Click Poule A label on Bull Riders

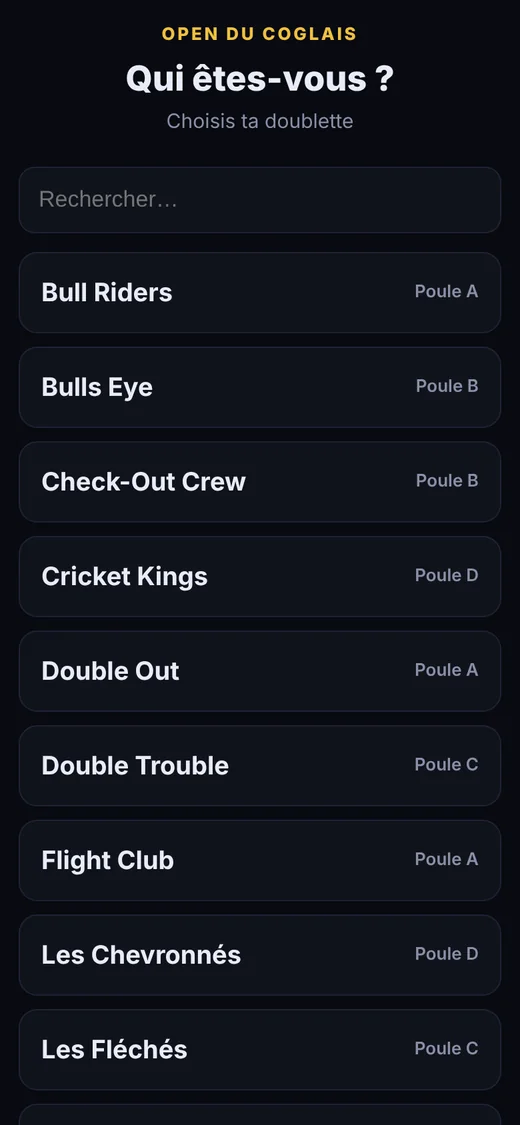[446, 291]
